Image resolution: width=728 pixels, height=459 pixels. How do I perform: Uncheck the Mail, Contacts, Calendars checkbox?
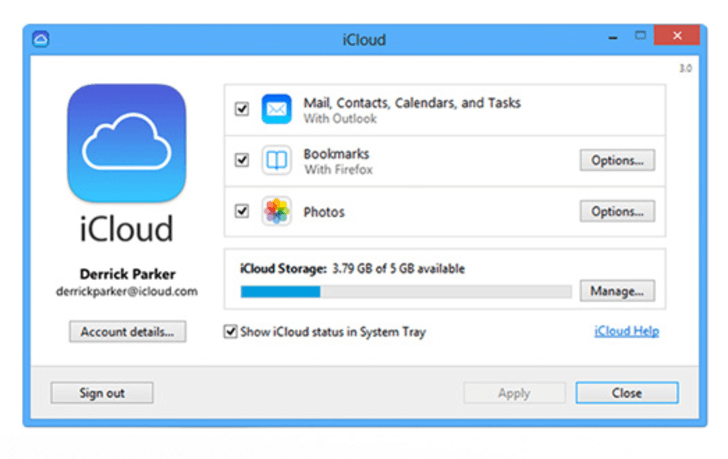pyautogui.click(x=242, y=109)
